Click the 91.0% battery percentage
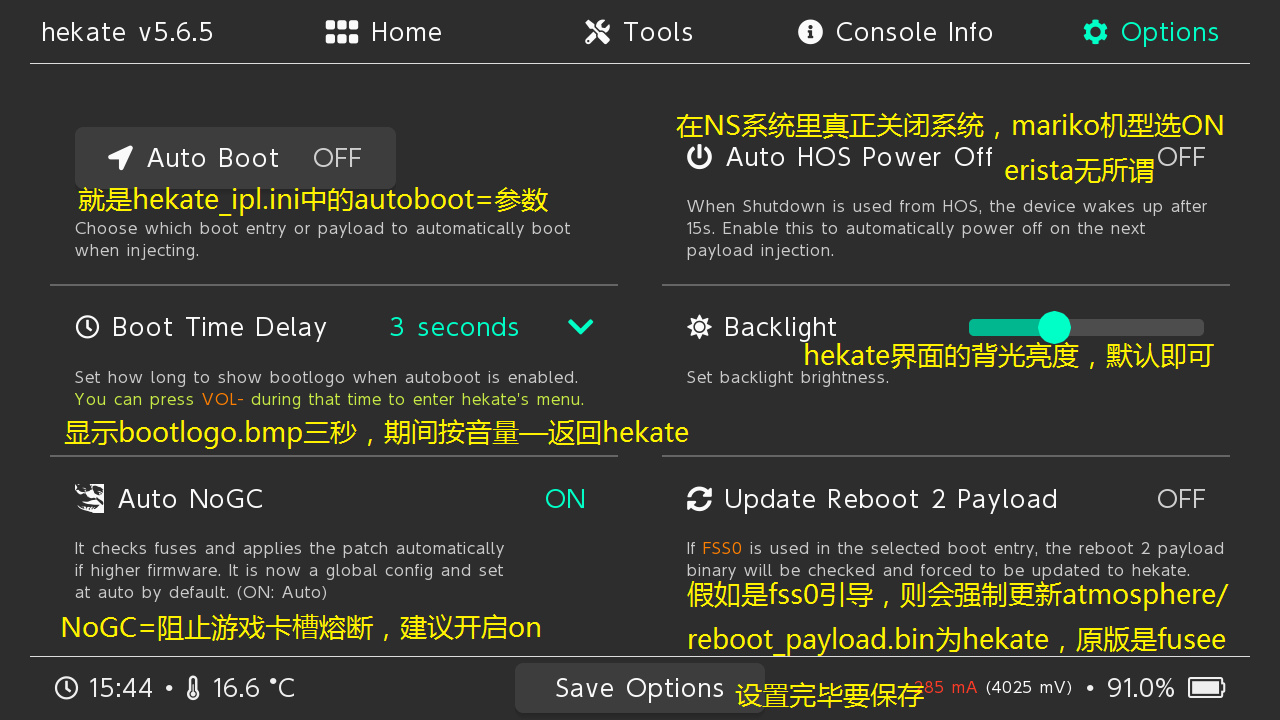Viewport: 1280px width, 720px height. tap(1140, 688)
